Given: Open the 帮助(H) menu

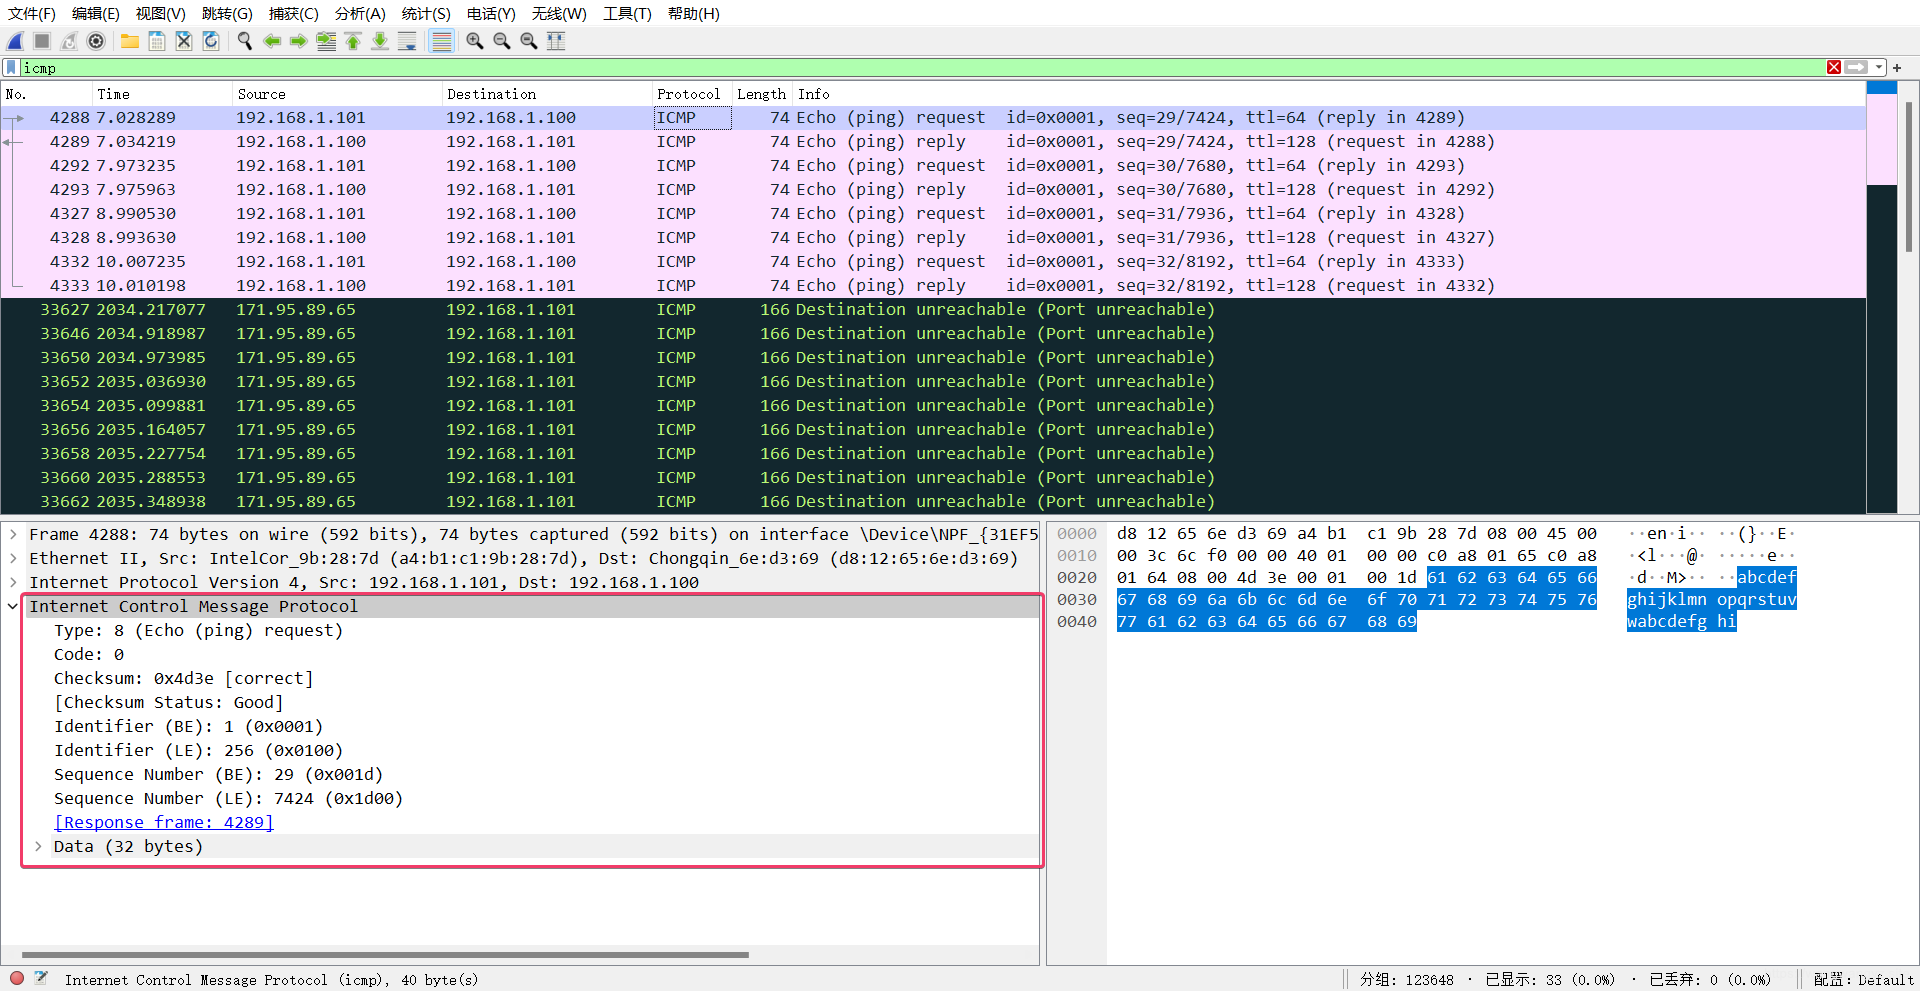Looking at the screenshot, I should click(x=694, y=13).
